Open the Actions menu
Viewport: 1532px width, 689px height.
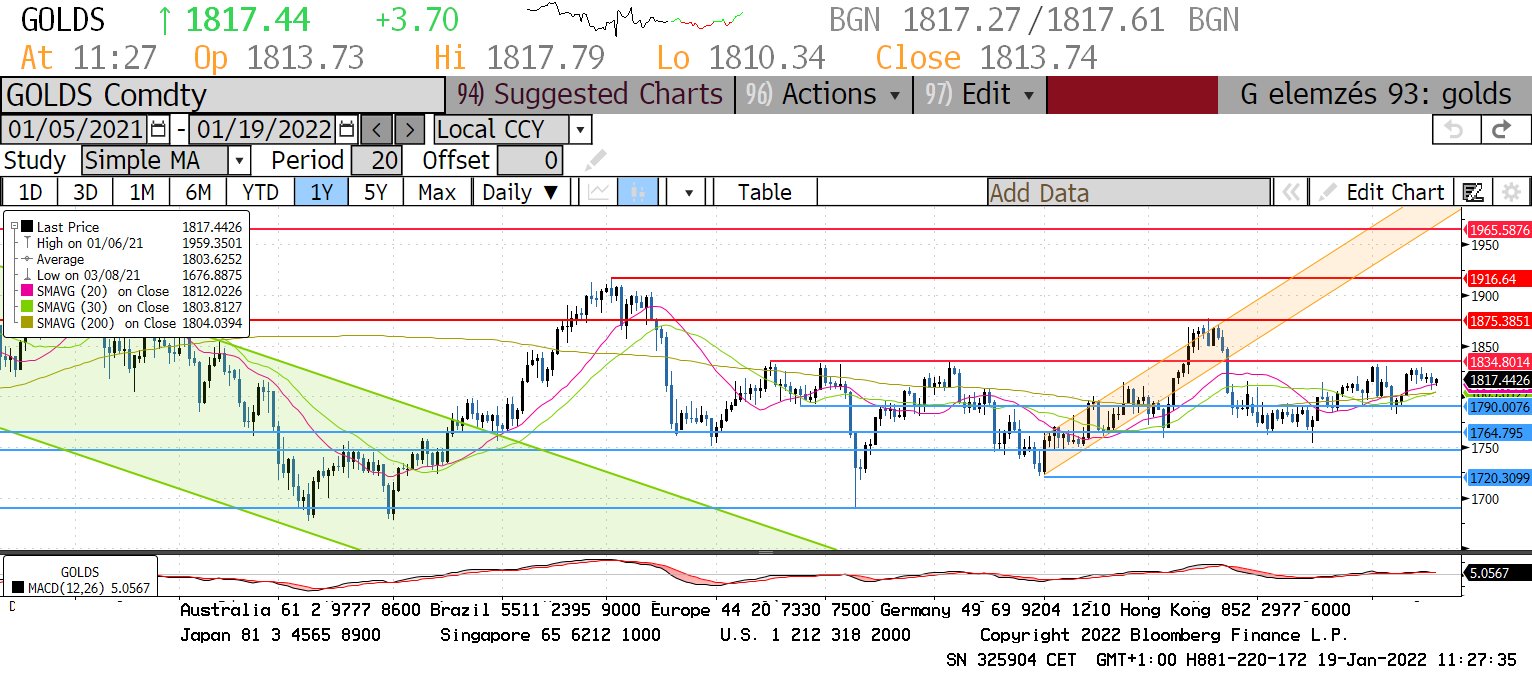pos(826,95)
